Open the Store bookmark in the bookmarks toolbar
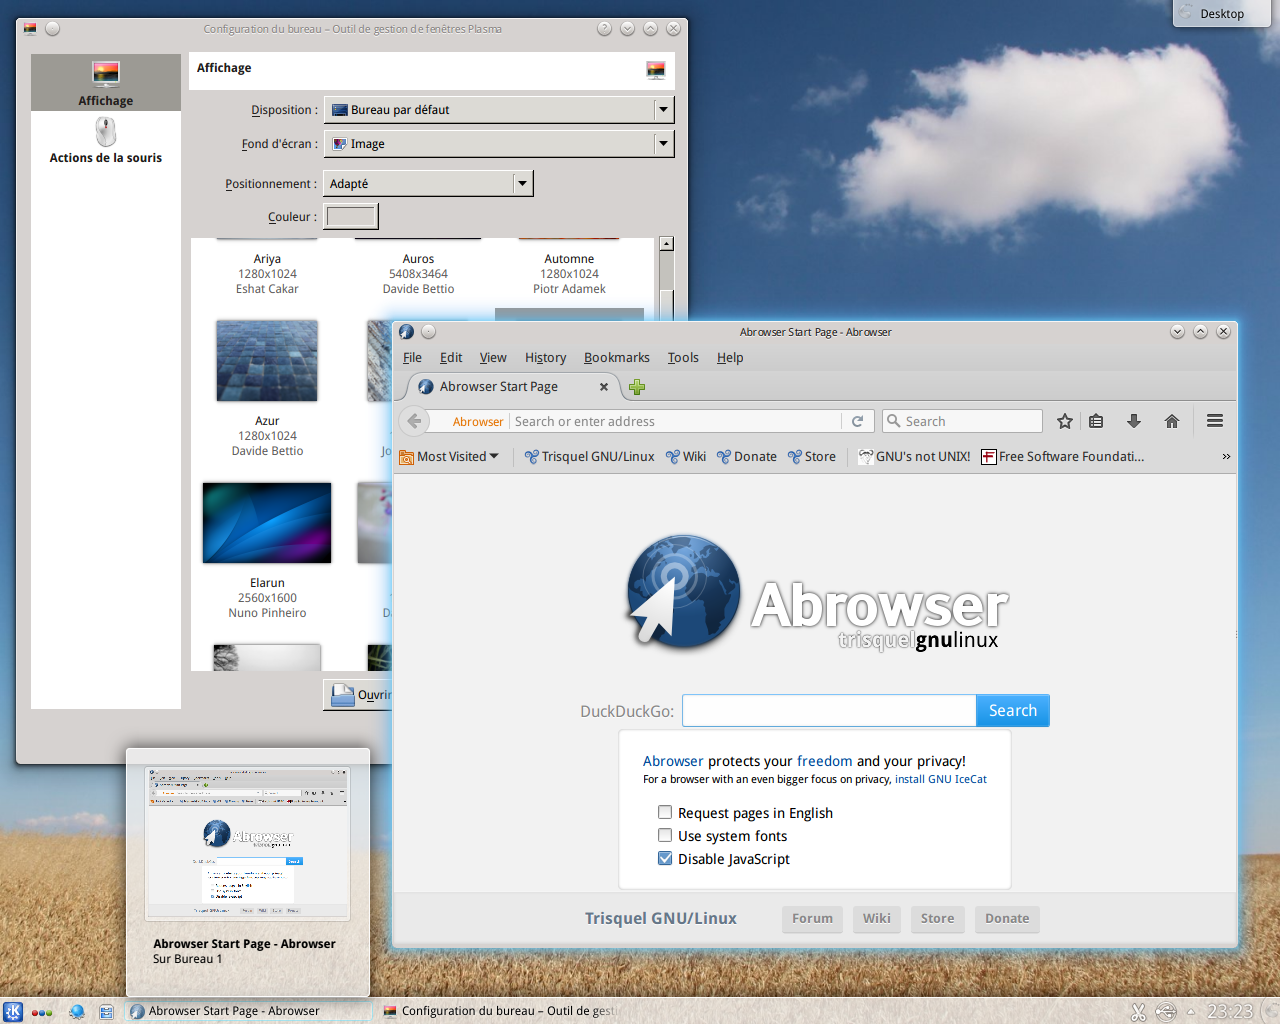 pos(811,456)
